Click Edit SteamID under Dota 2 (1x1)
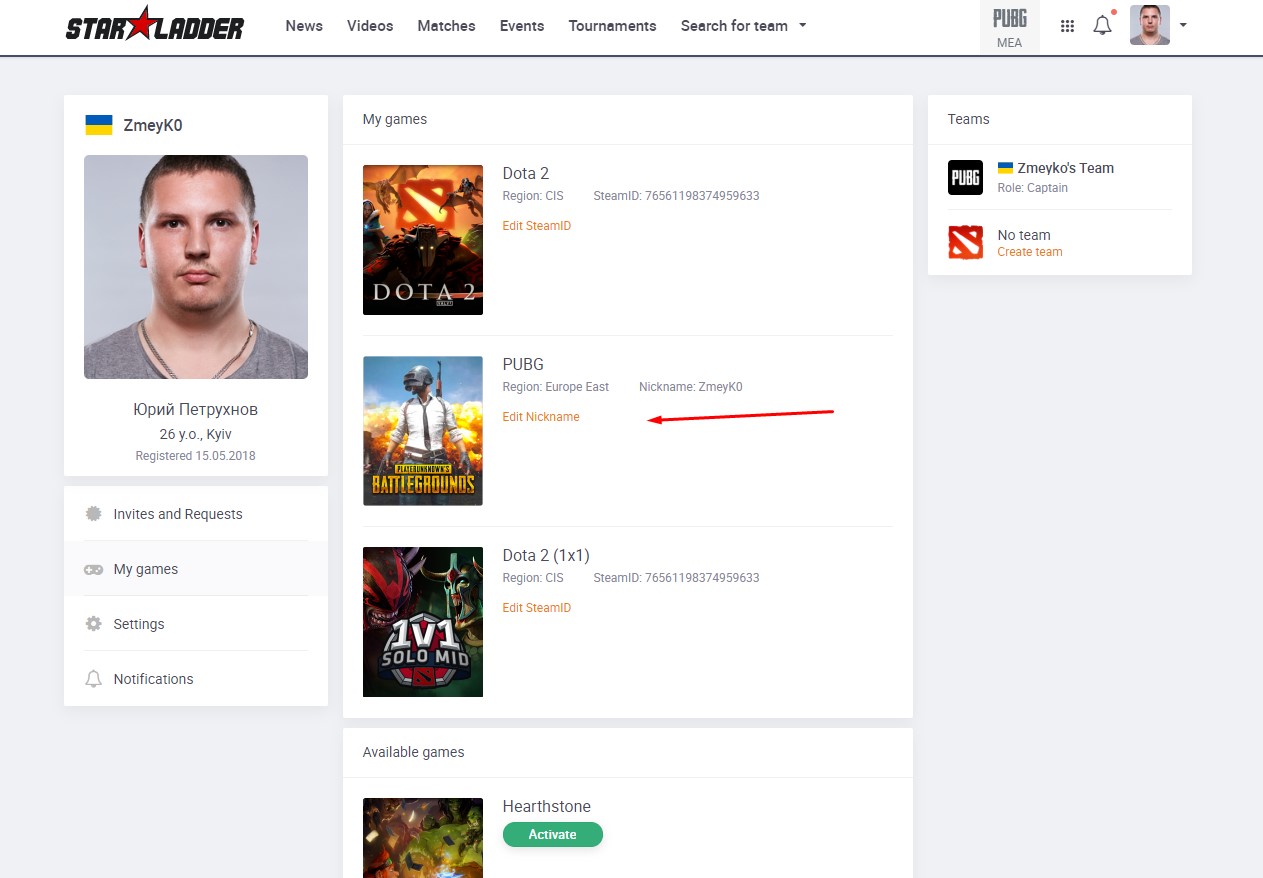The height and width of the screenshot is (878, 1263). click(x=537, y=608)
